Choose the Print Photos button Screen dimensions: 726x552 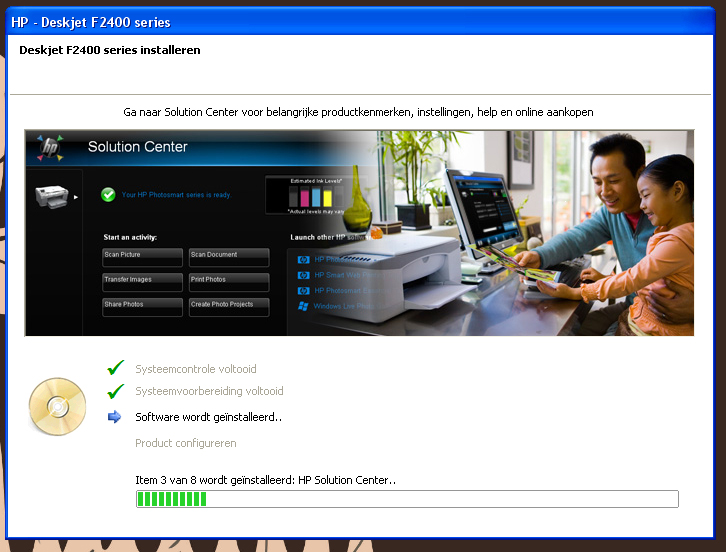(229, 280)
